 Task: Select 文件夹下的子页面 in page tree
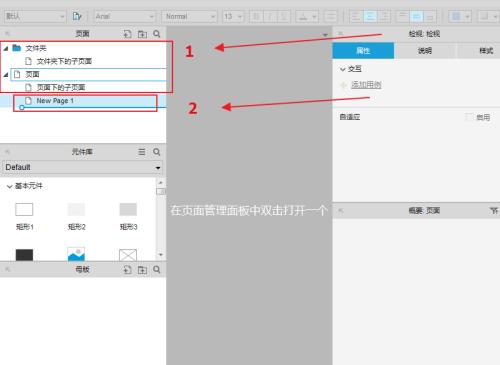64,61
